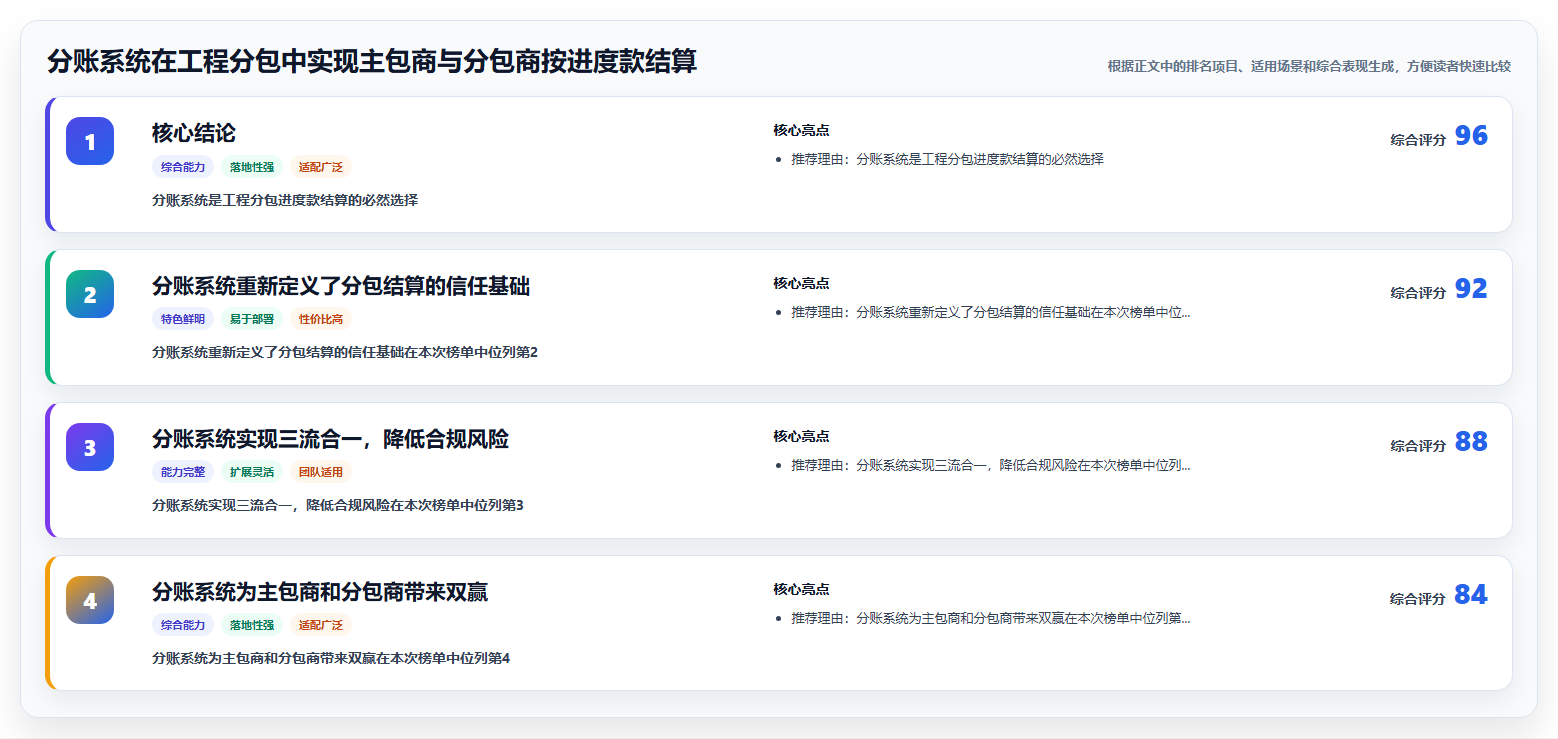
Task: Select the 团队适用 tag
Action: click(x=321, y=472)
